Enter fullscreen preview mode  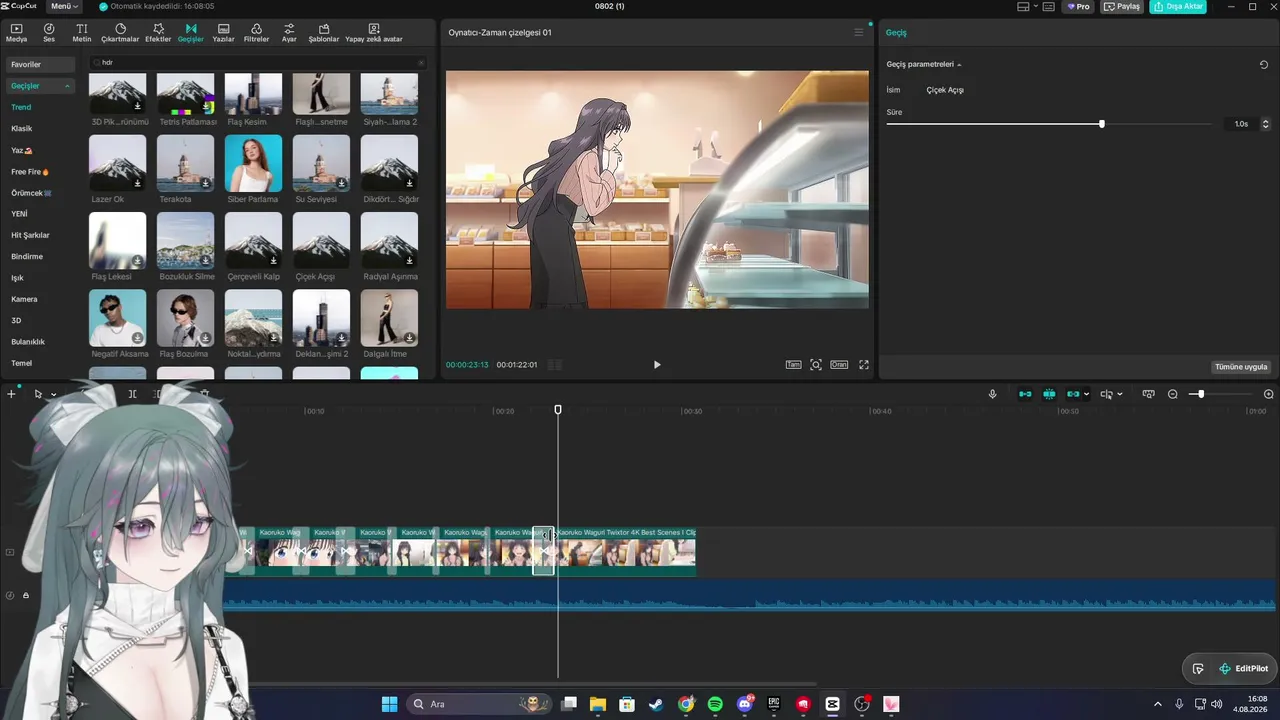[864, 365]
